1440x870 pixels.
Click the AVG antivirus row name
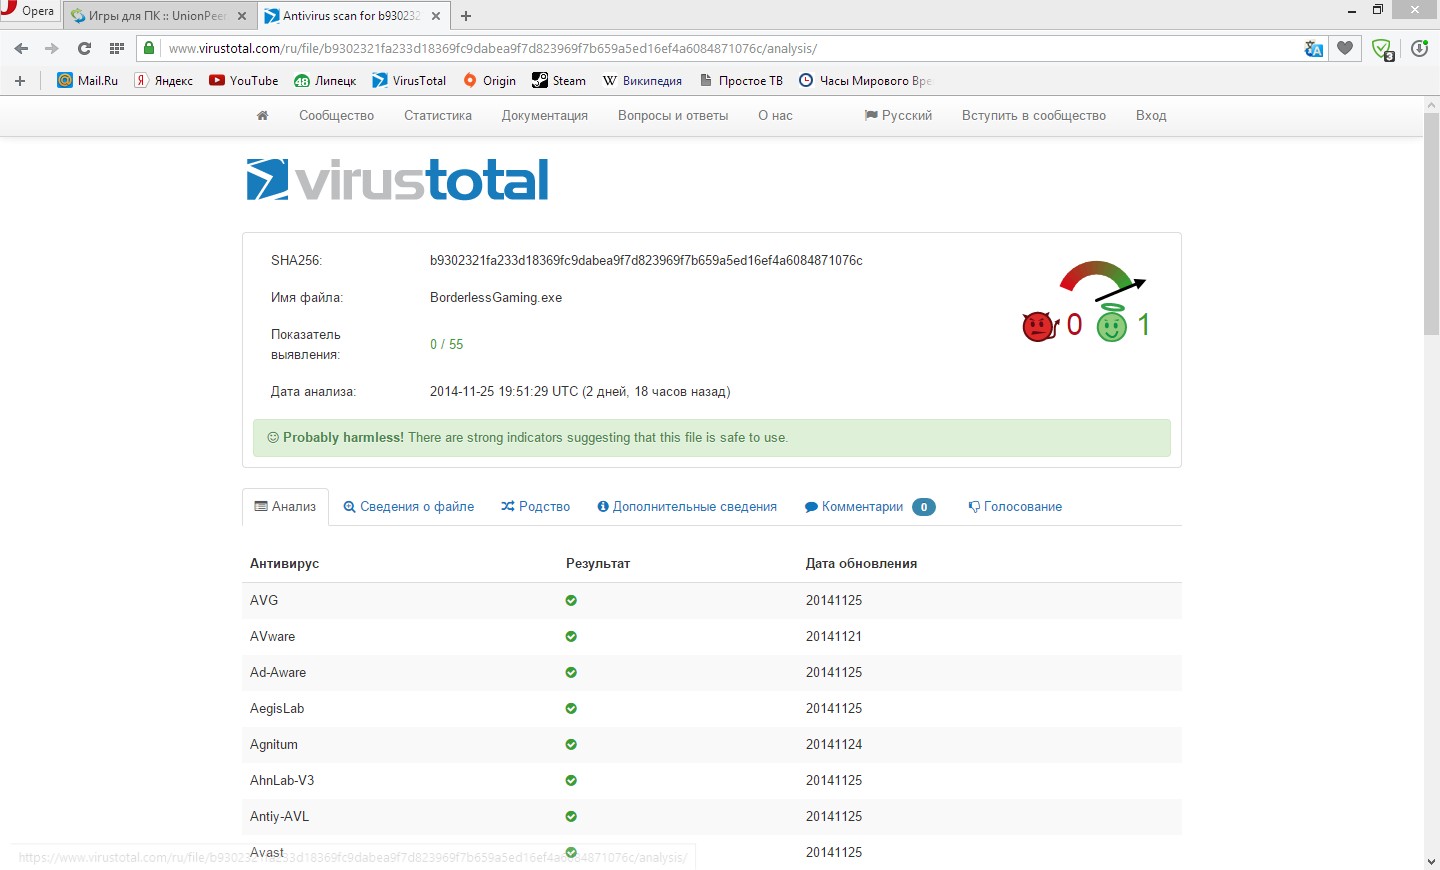click(264, 600)
